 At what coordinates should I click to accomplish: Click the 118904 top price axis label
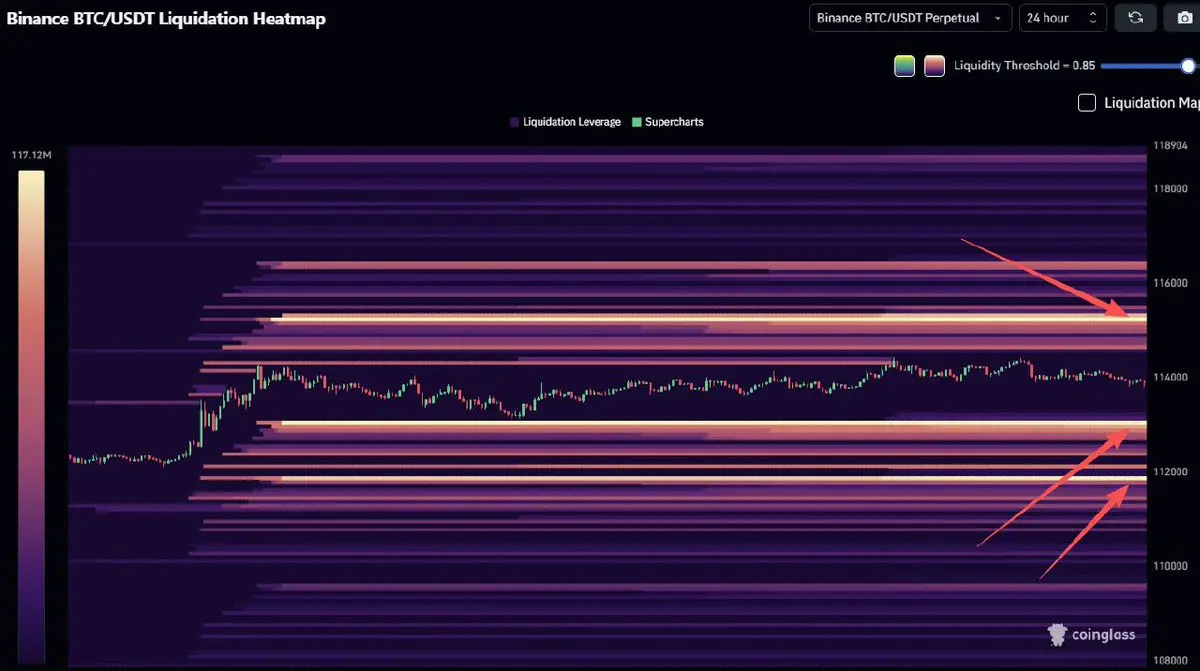pos(1170,145)
